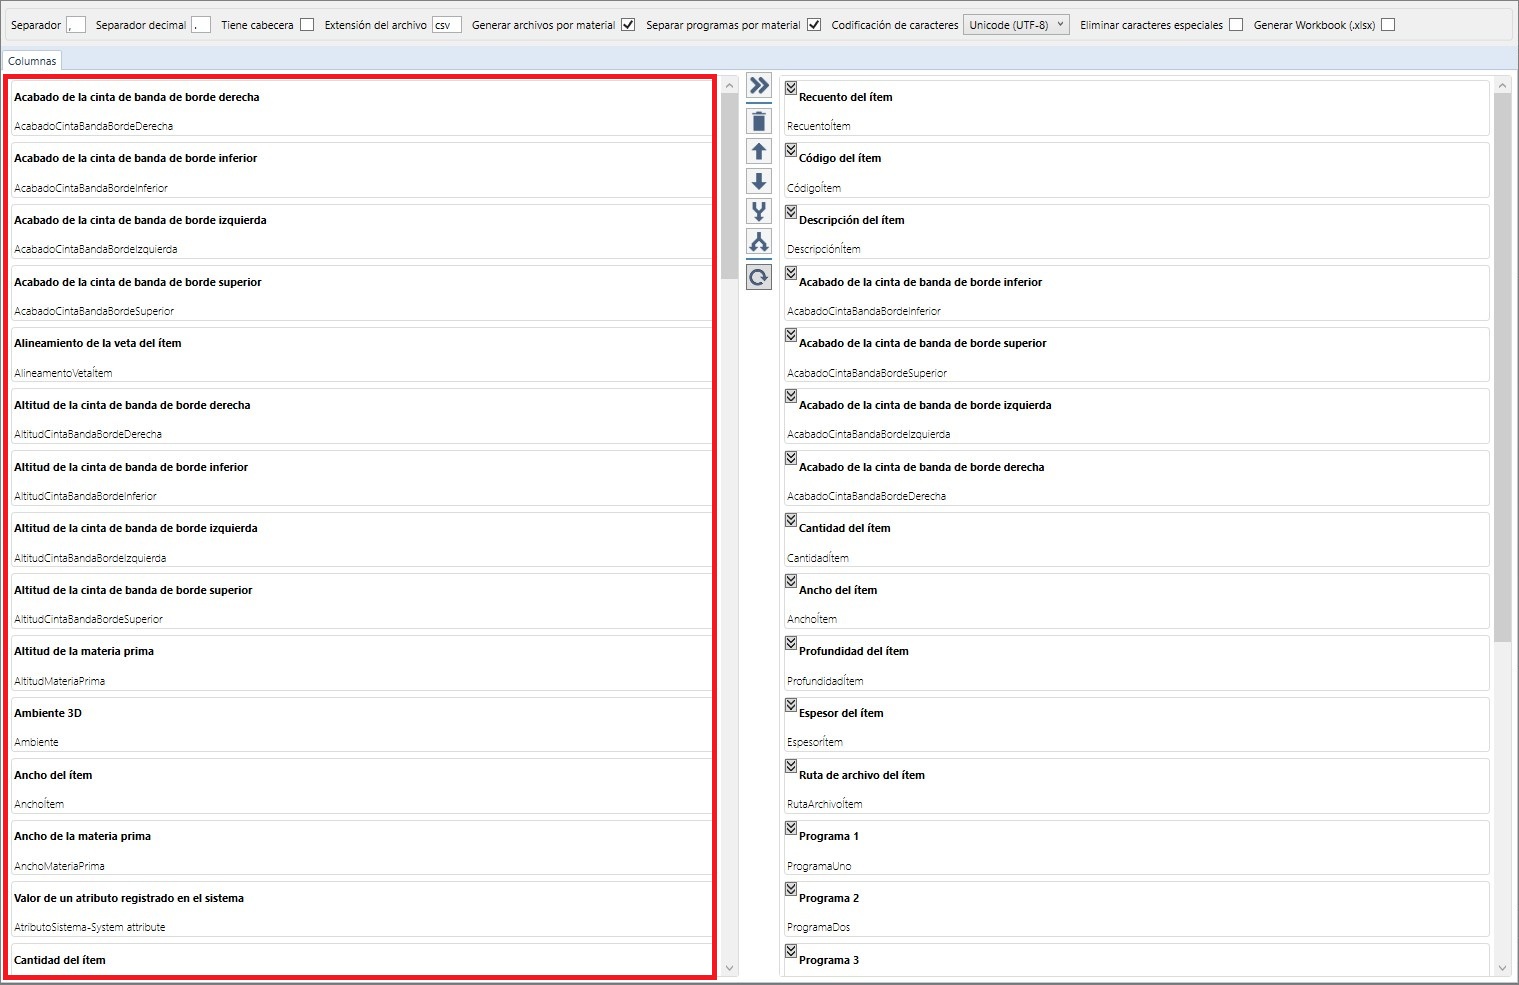This screenshot has height=985, width=1519.
Task: Click the left list vertical scrollbar thumb
Action: (729, 185)
